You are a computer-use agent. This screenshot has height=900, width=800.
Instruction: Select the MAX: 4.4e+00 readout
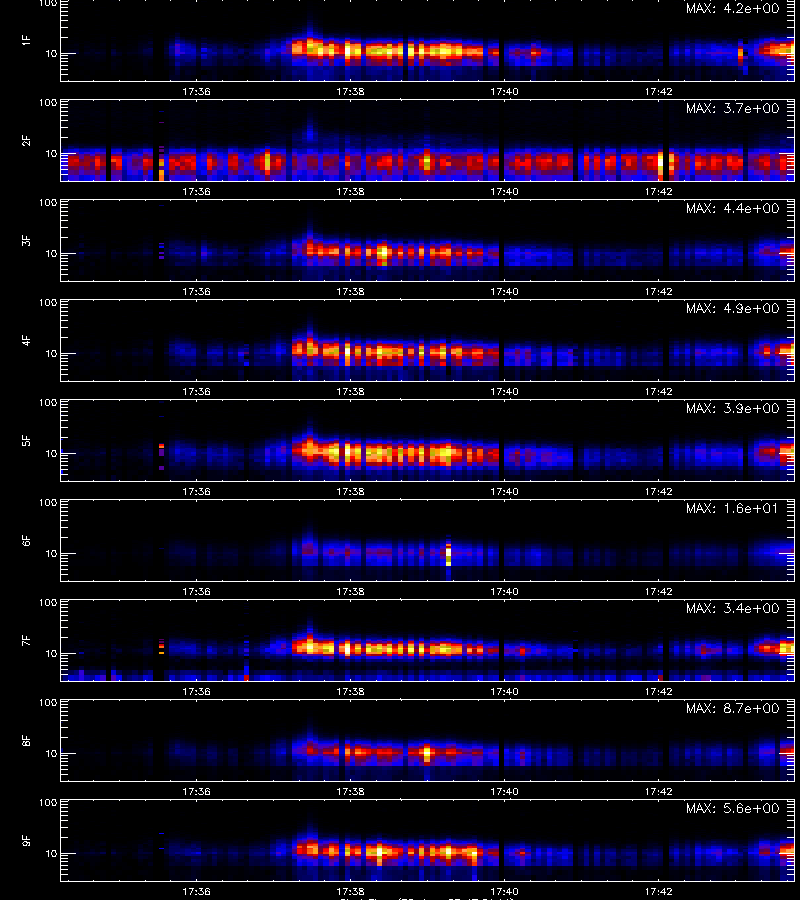click(x=733, y=208)
